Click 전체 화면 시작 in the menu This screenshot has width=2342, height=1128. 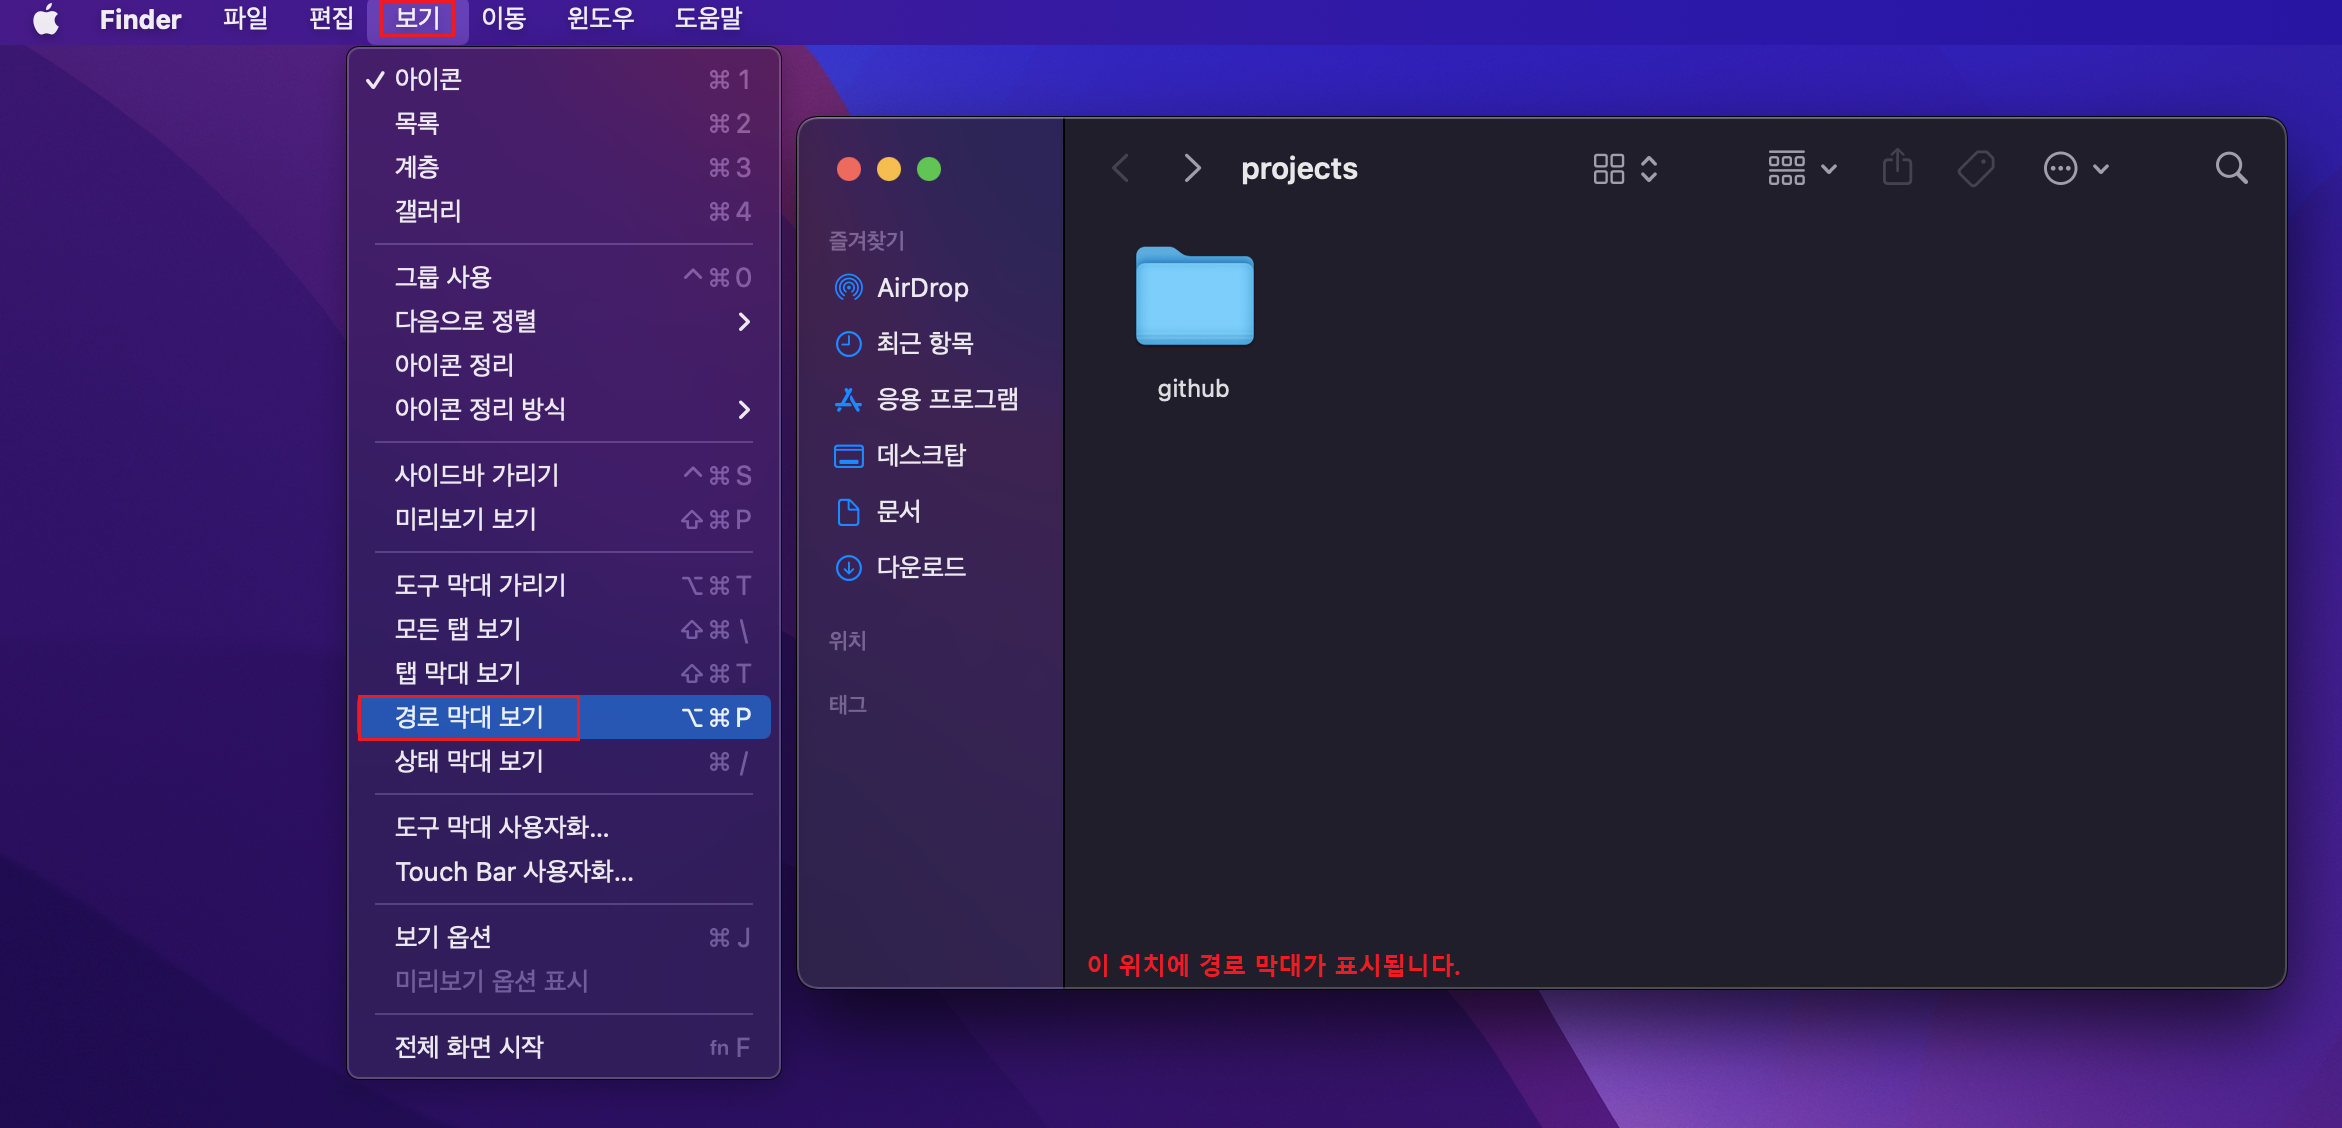(x=468, y=1047)
